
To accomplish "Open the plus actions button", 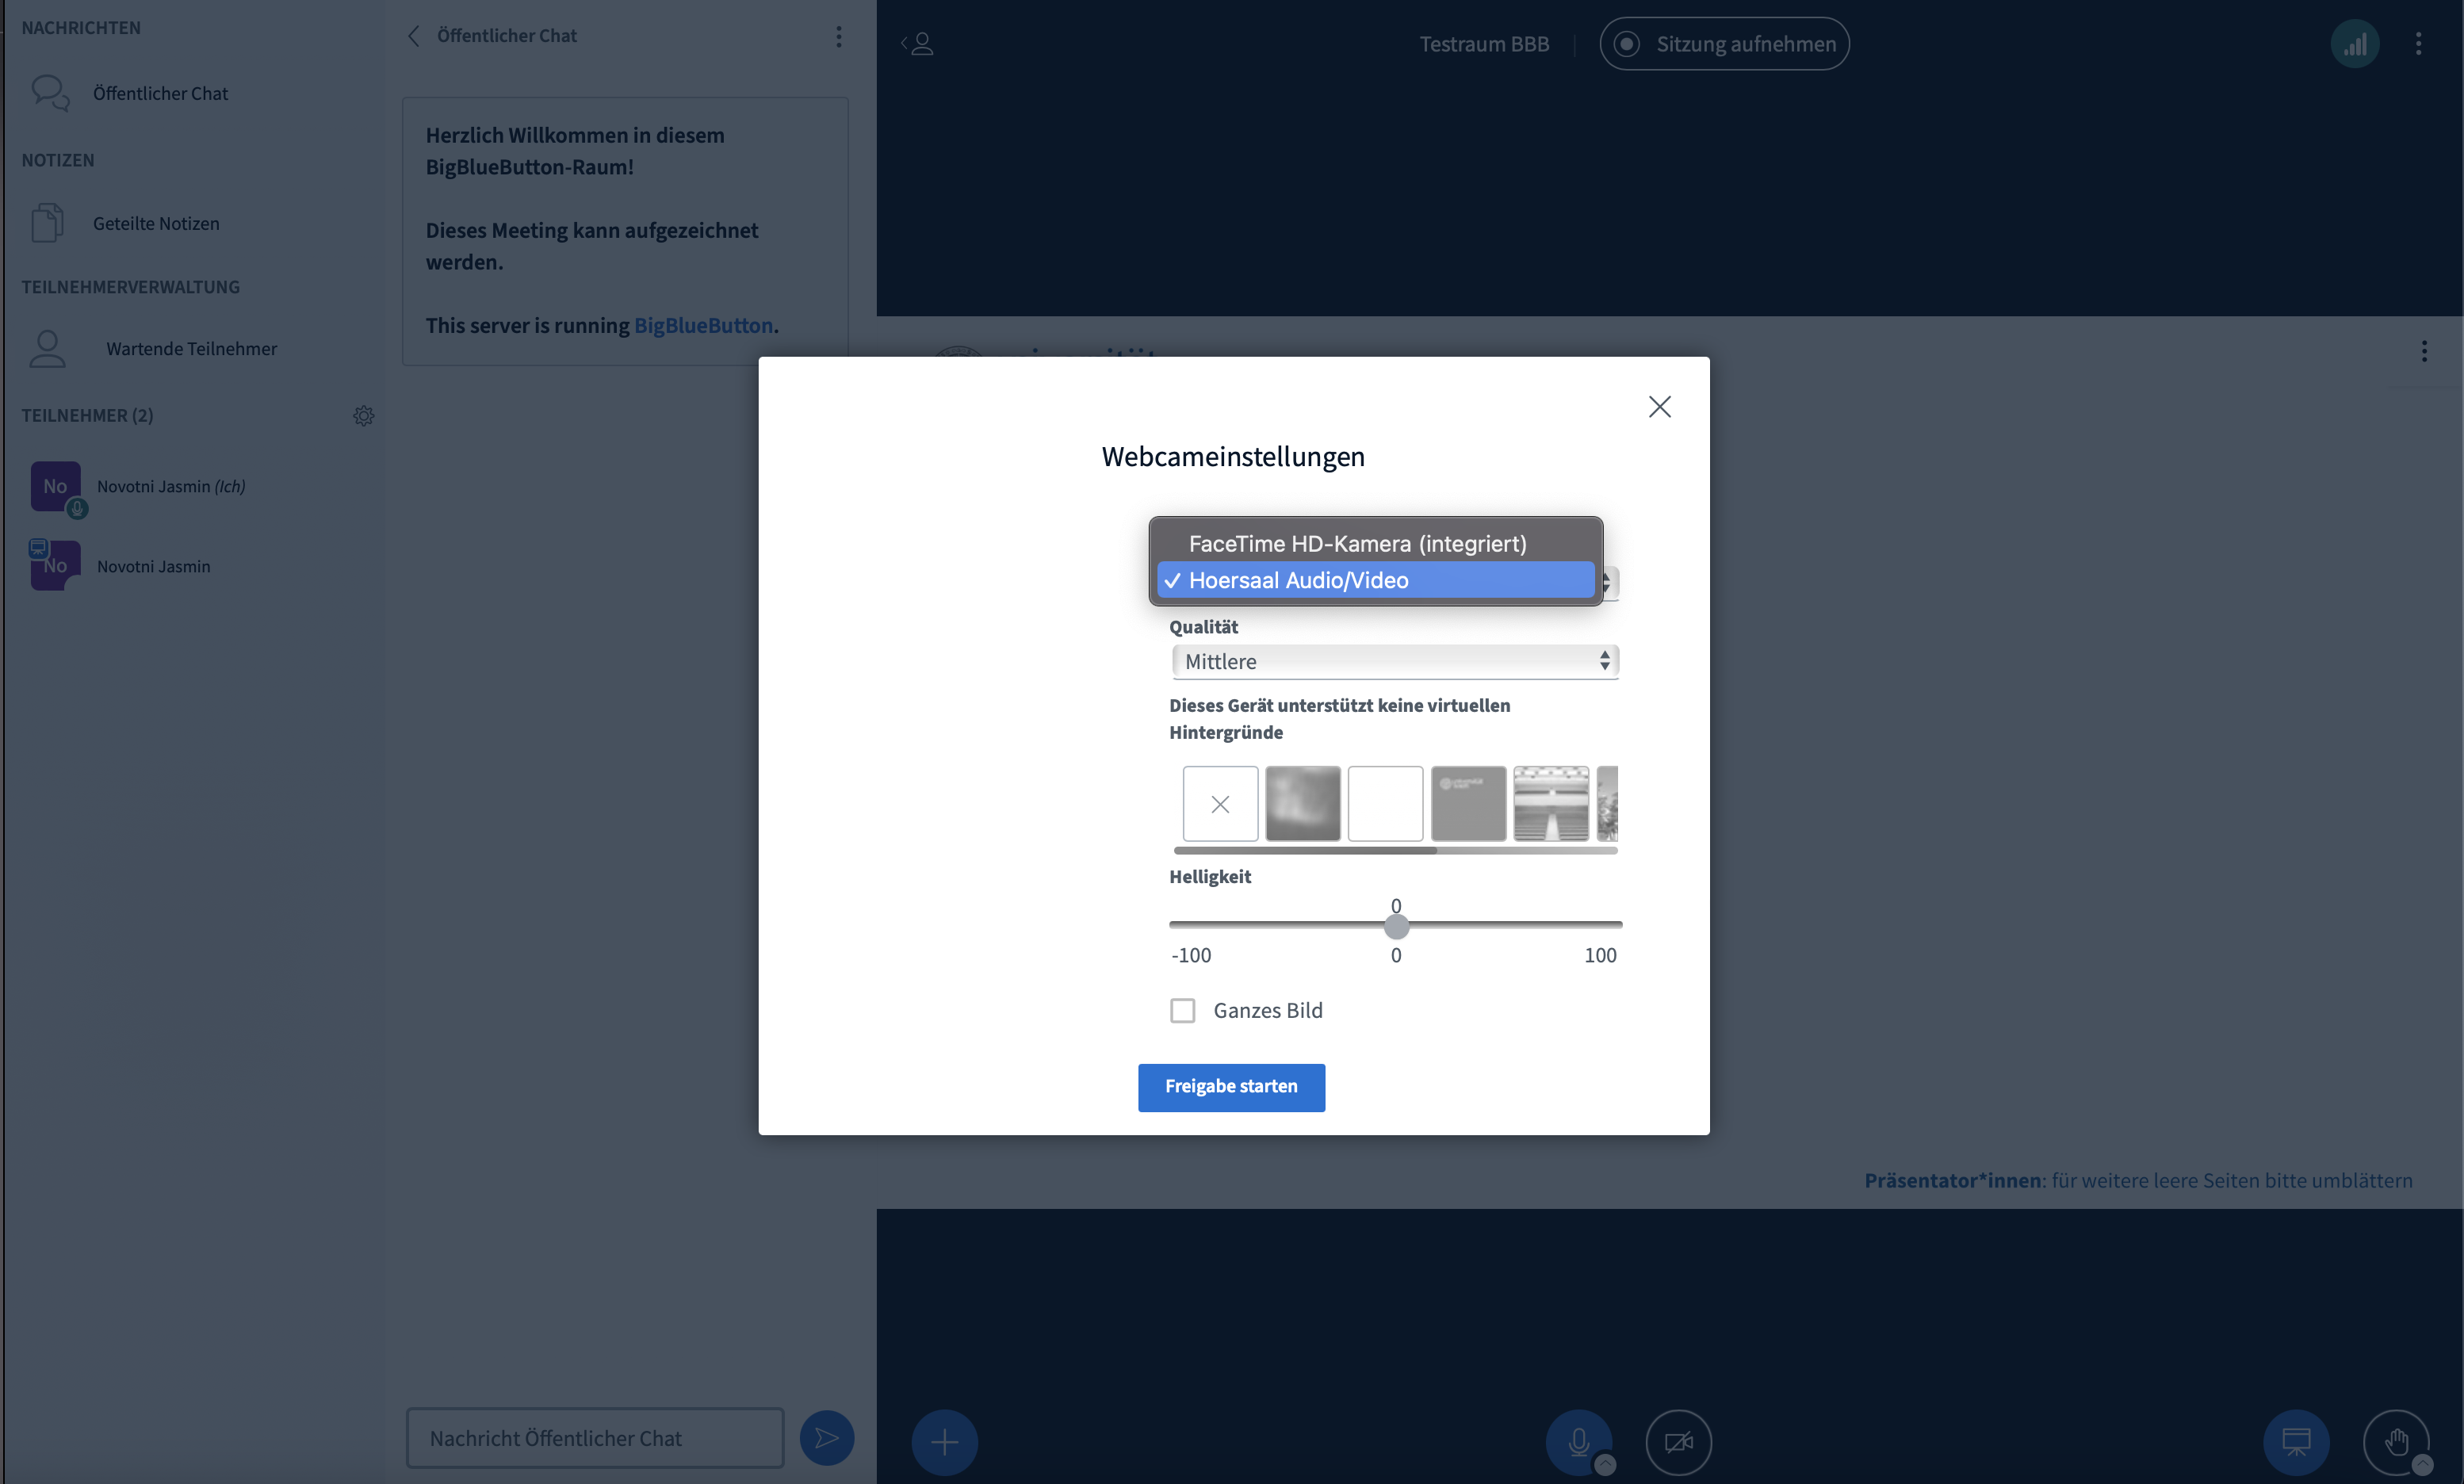I will tap(944, 1442).
